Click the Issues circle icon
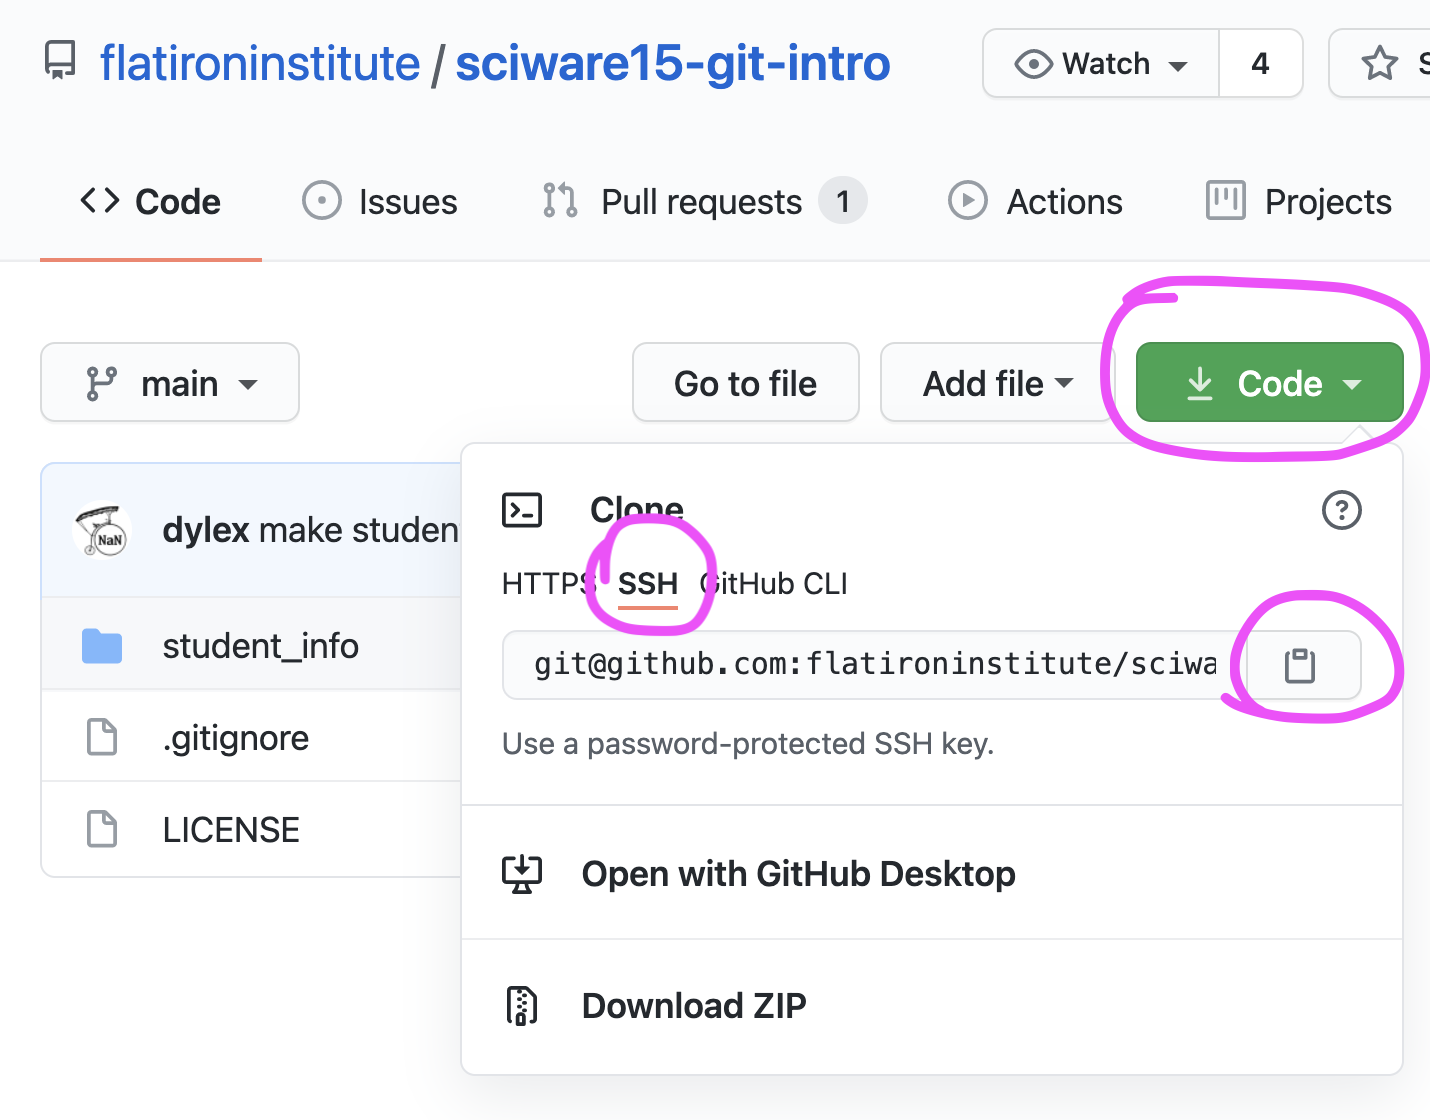The height and width of the screenshot is (1120, 1430). point(322,201)
